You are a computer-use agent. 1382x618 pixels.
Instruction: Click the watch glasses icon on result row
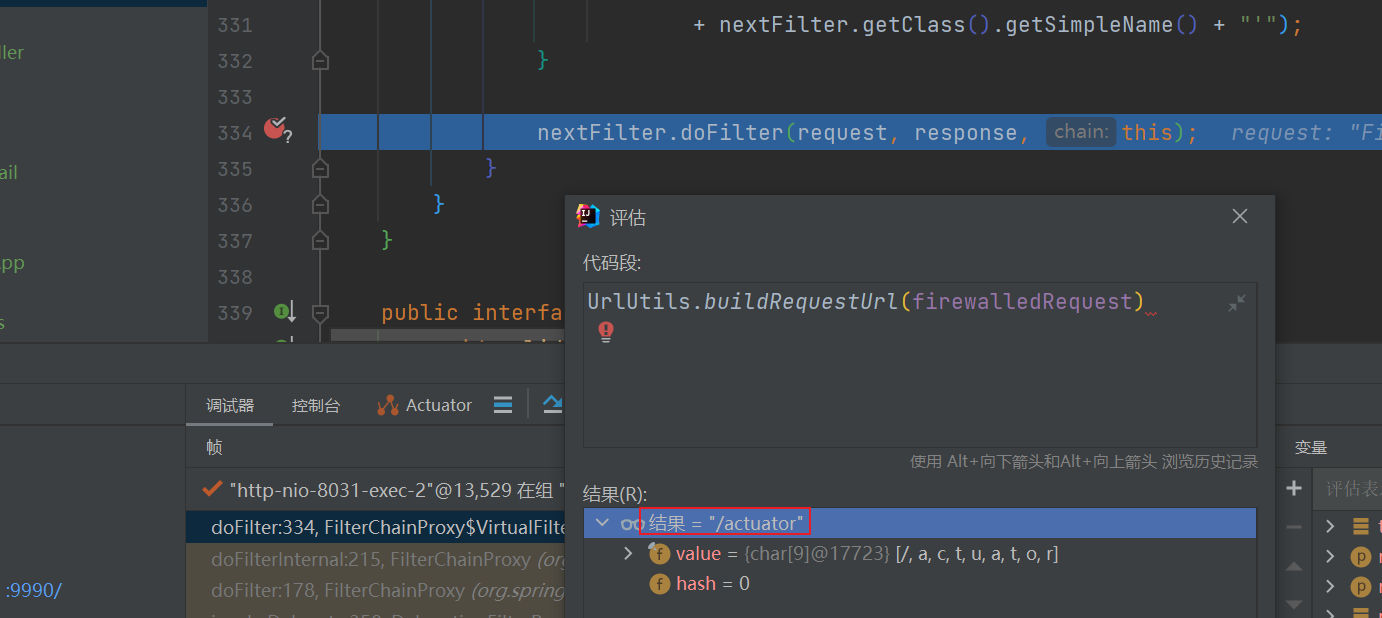click(x=632, y=523)
